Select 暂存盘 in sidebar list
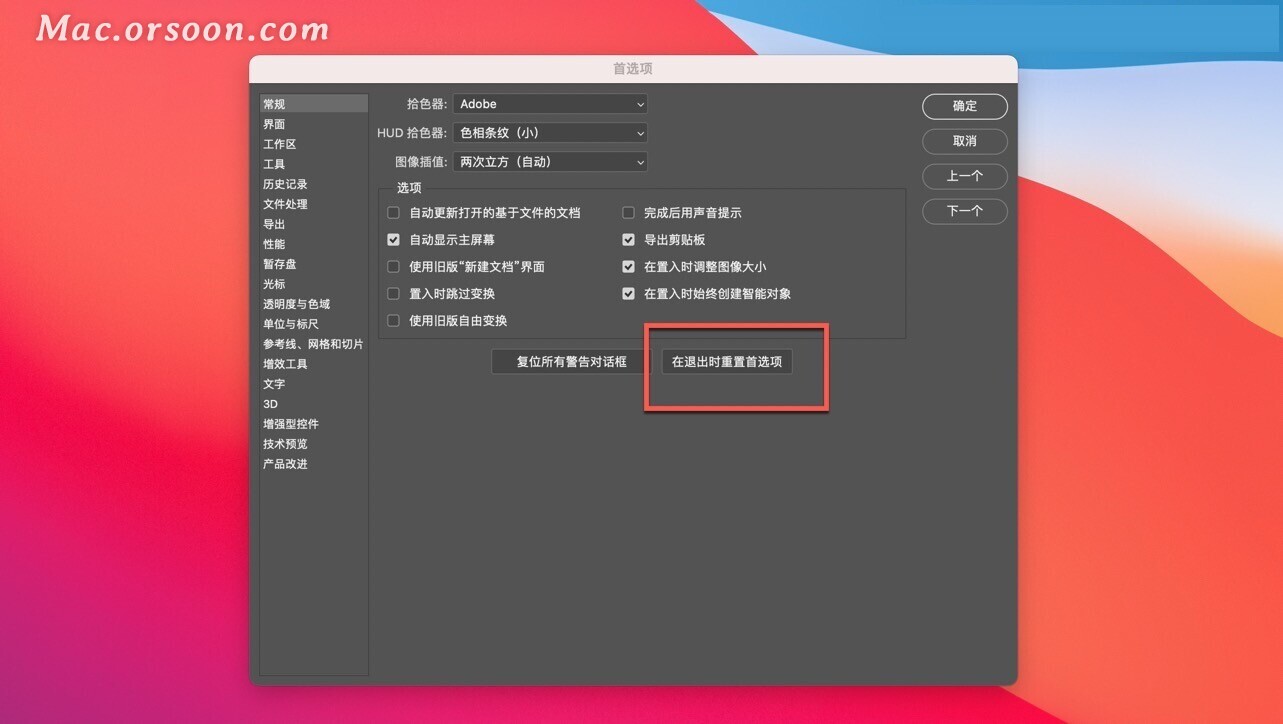The height and width of the screenshot is (724, 1283). coord(314,264)
